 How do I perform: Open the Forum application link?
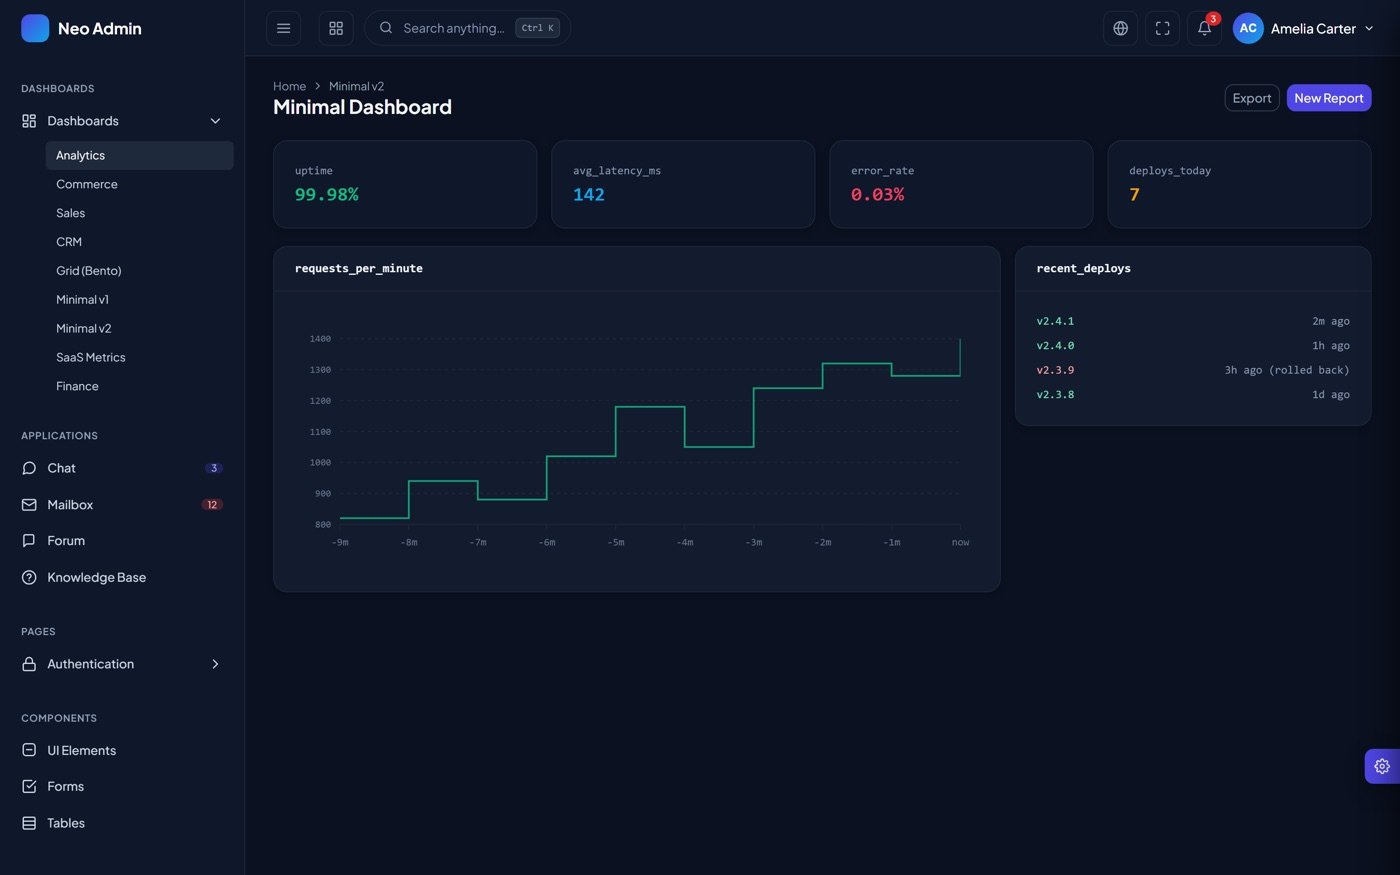point(122,541)
